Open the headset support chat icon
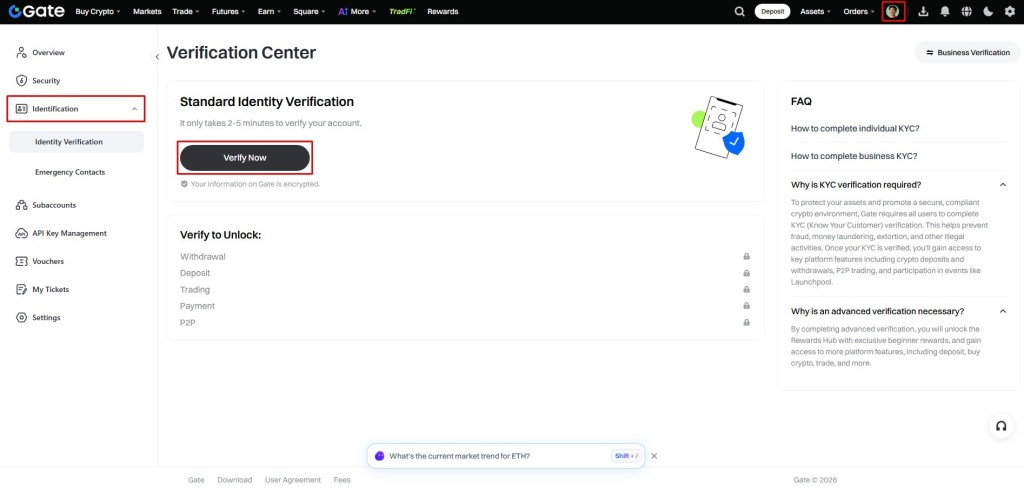 [1000, 426]
